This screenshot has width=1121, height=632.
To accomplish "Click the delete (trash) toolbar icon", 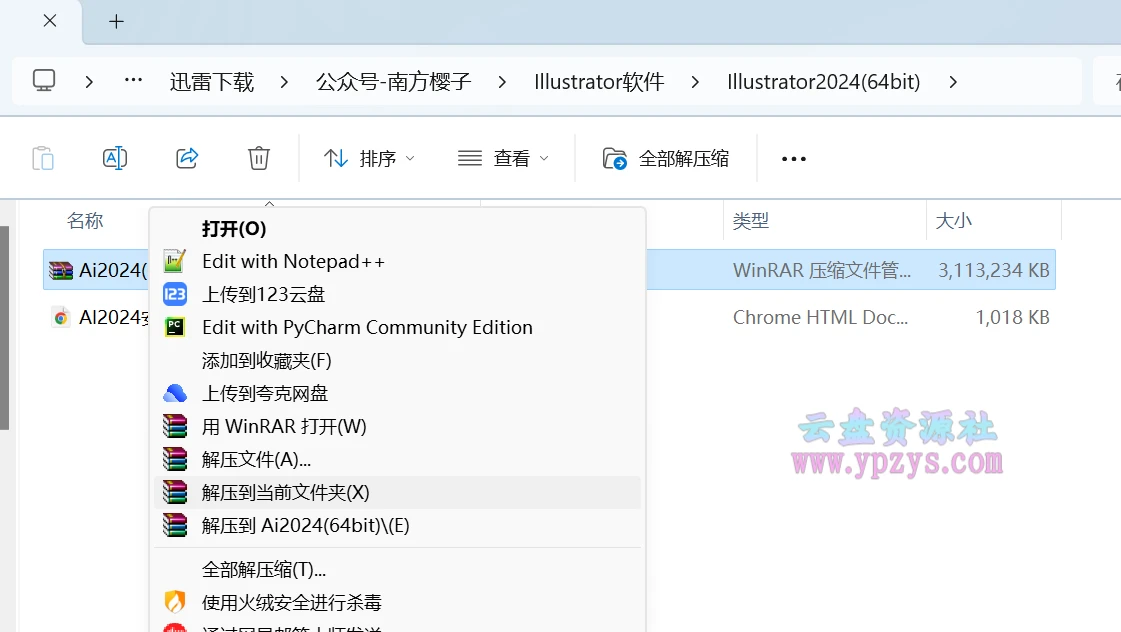I will pos(258,157).
